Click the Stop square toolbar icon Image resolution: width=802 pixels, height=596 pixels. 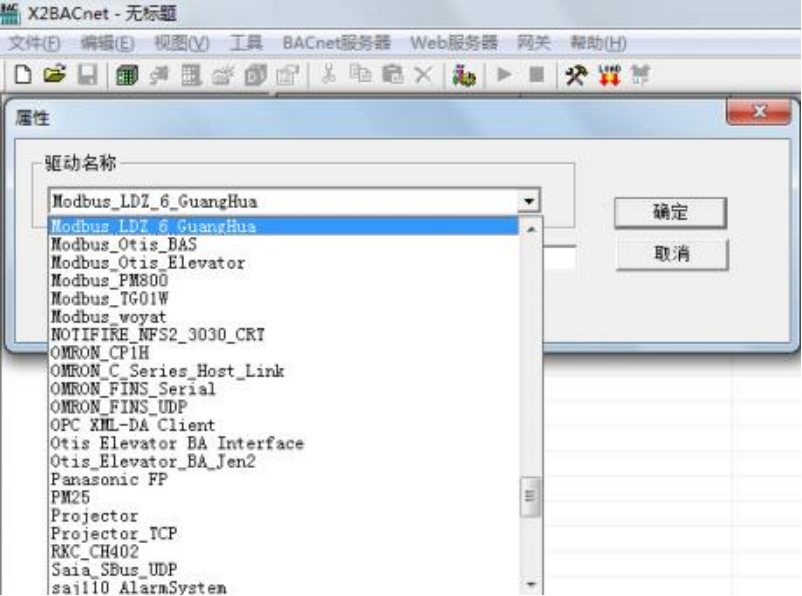[537, 75]
